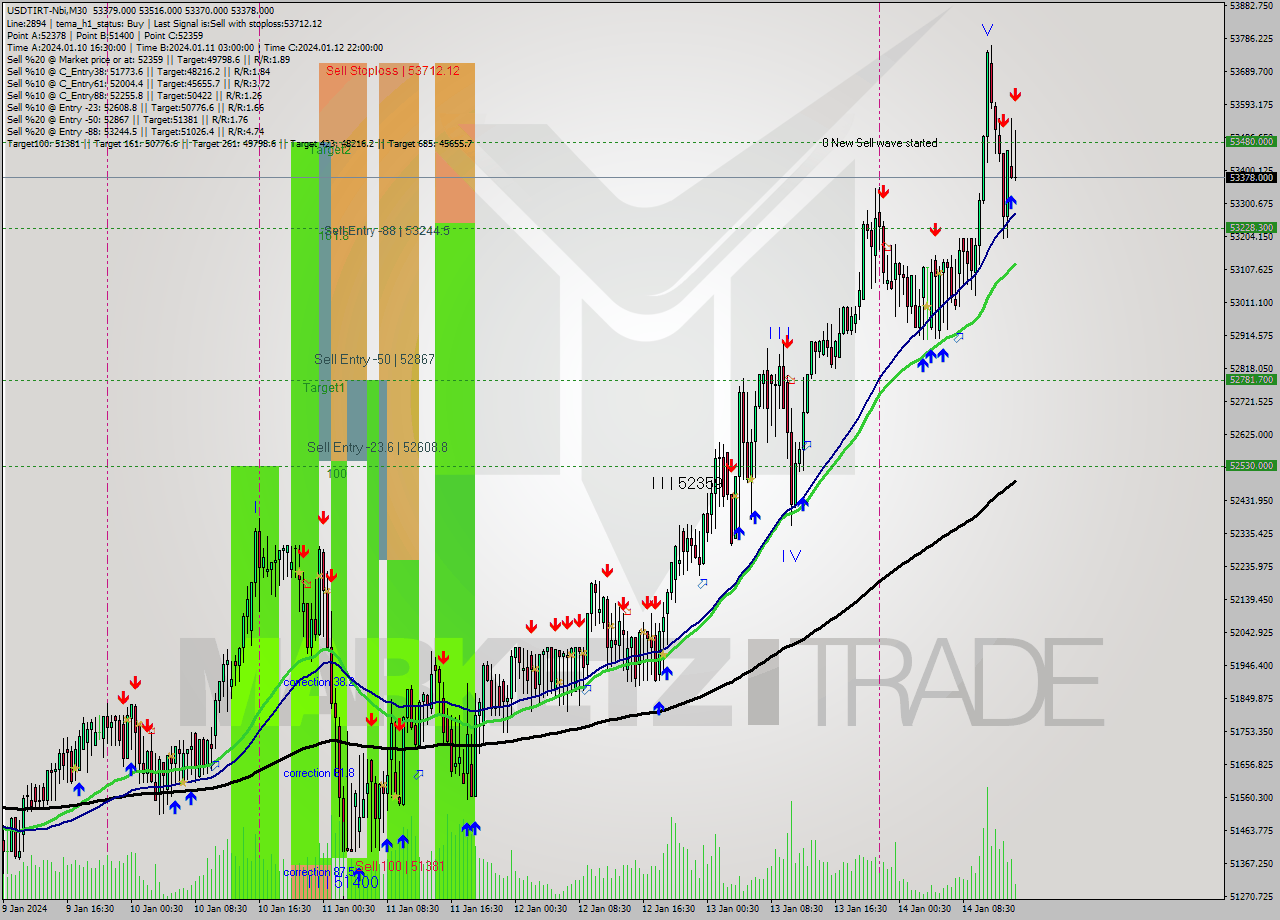Screen dimensions: 1280x920
Task: Click the 52431.950 price axis value
Action: tap(1252, 500)
